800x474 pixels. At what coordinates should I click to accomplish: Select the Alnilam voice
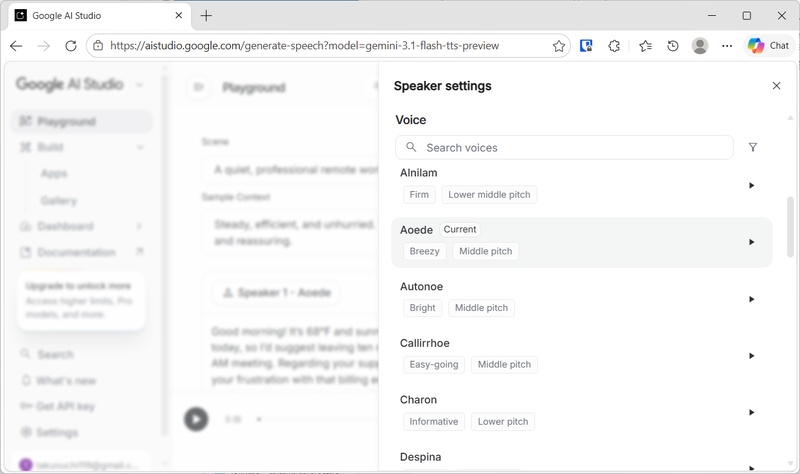click(582, 185)
